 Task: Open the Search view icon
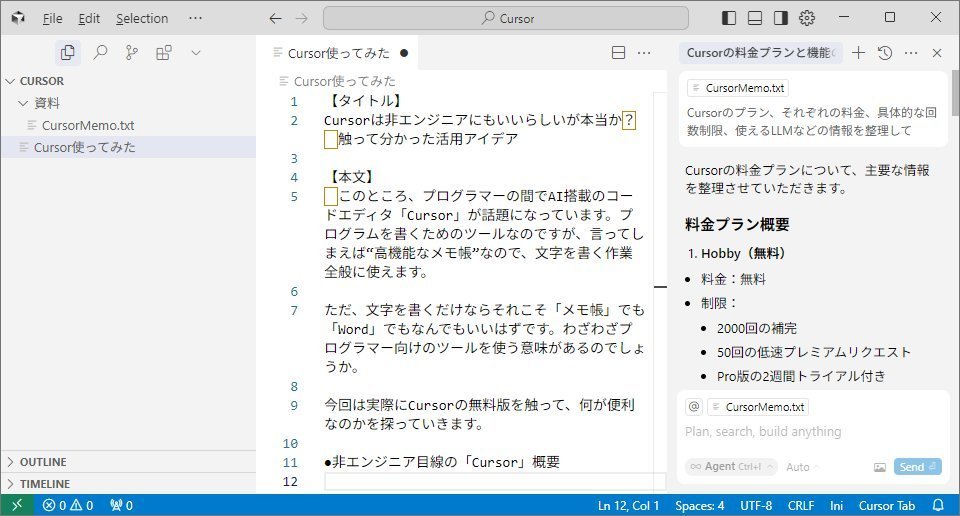point(100,53)
